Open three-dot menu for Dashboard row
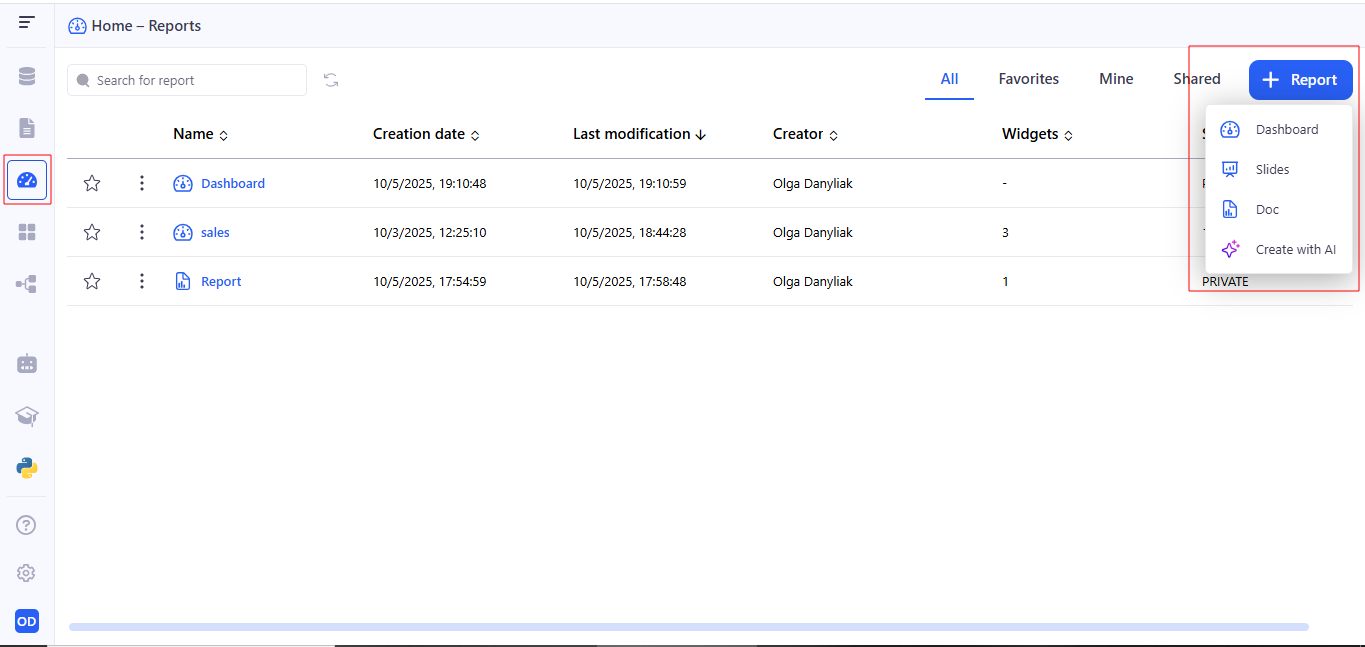Viewport: 1365px width, 647px height. [x=142, y=183]
